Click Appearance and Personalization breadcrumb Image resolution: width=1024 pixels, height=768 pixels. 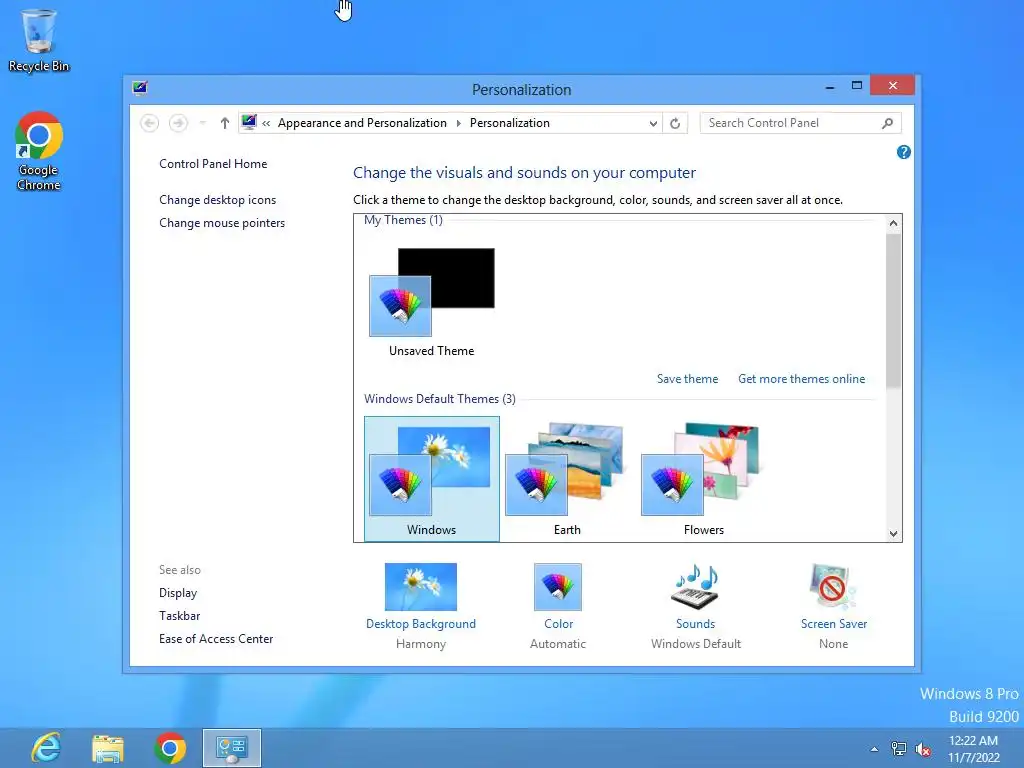362,123
